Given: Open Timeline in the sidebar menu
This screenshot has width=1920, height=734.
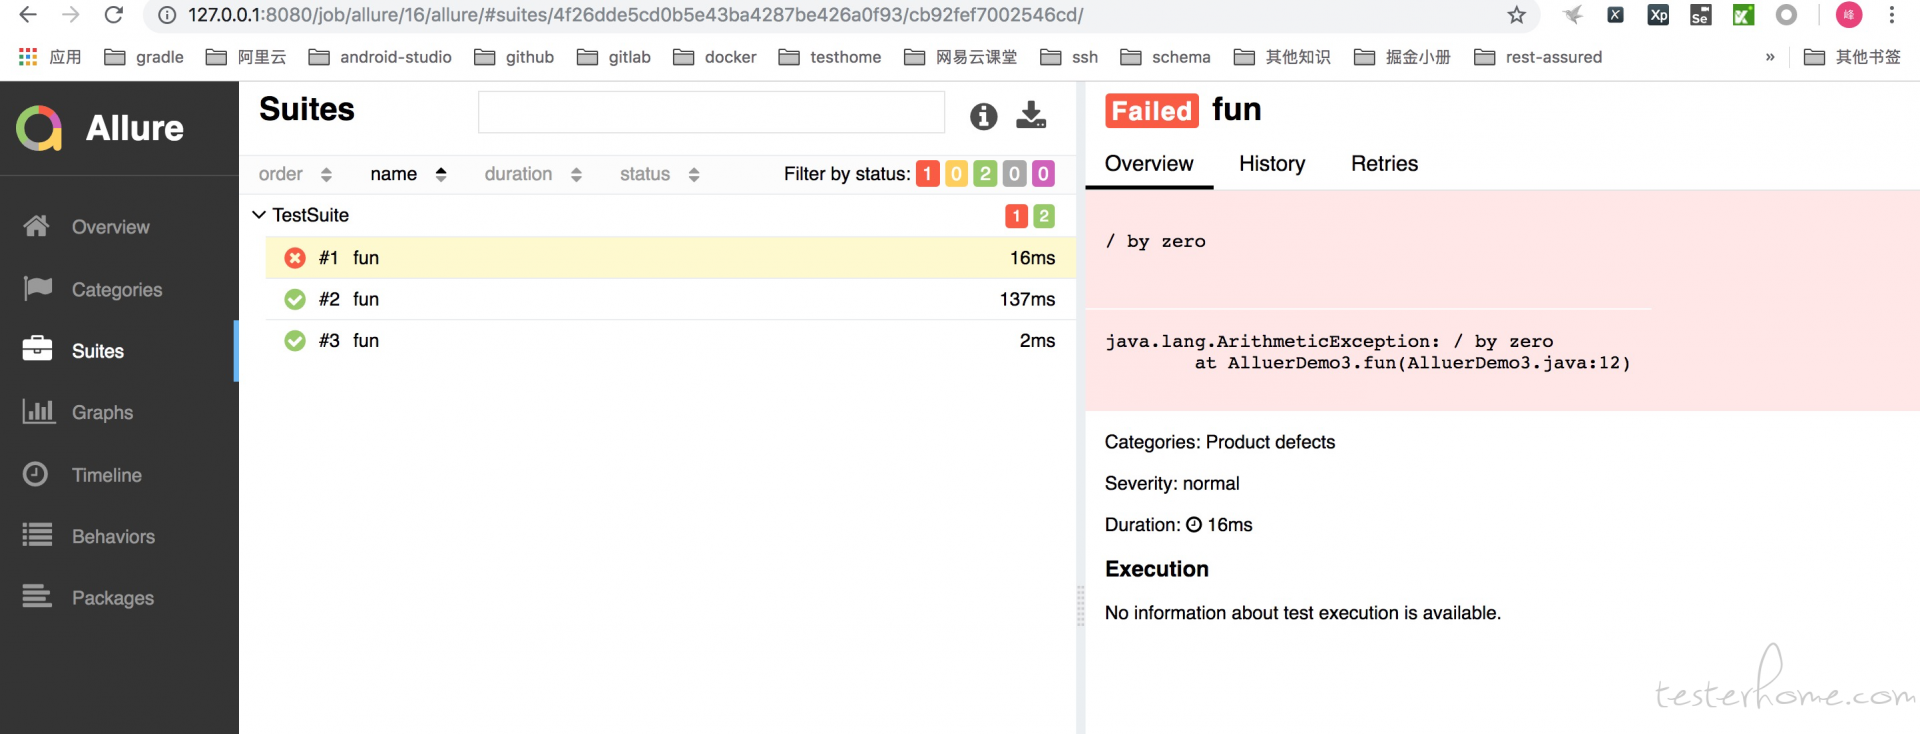Looking at the screenshot, I should click(x=119, y=475).
